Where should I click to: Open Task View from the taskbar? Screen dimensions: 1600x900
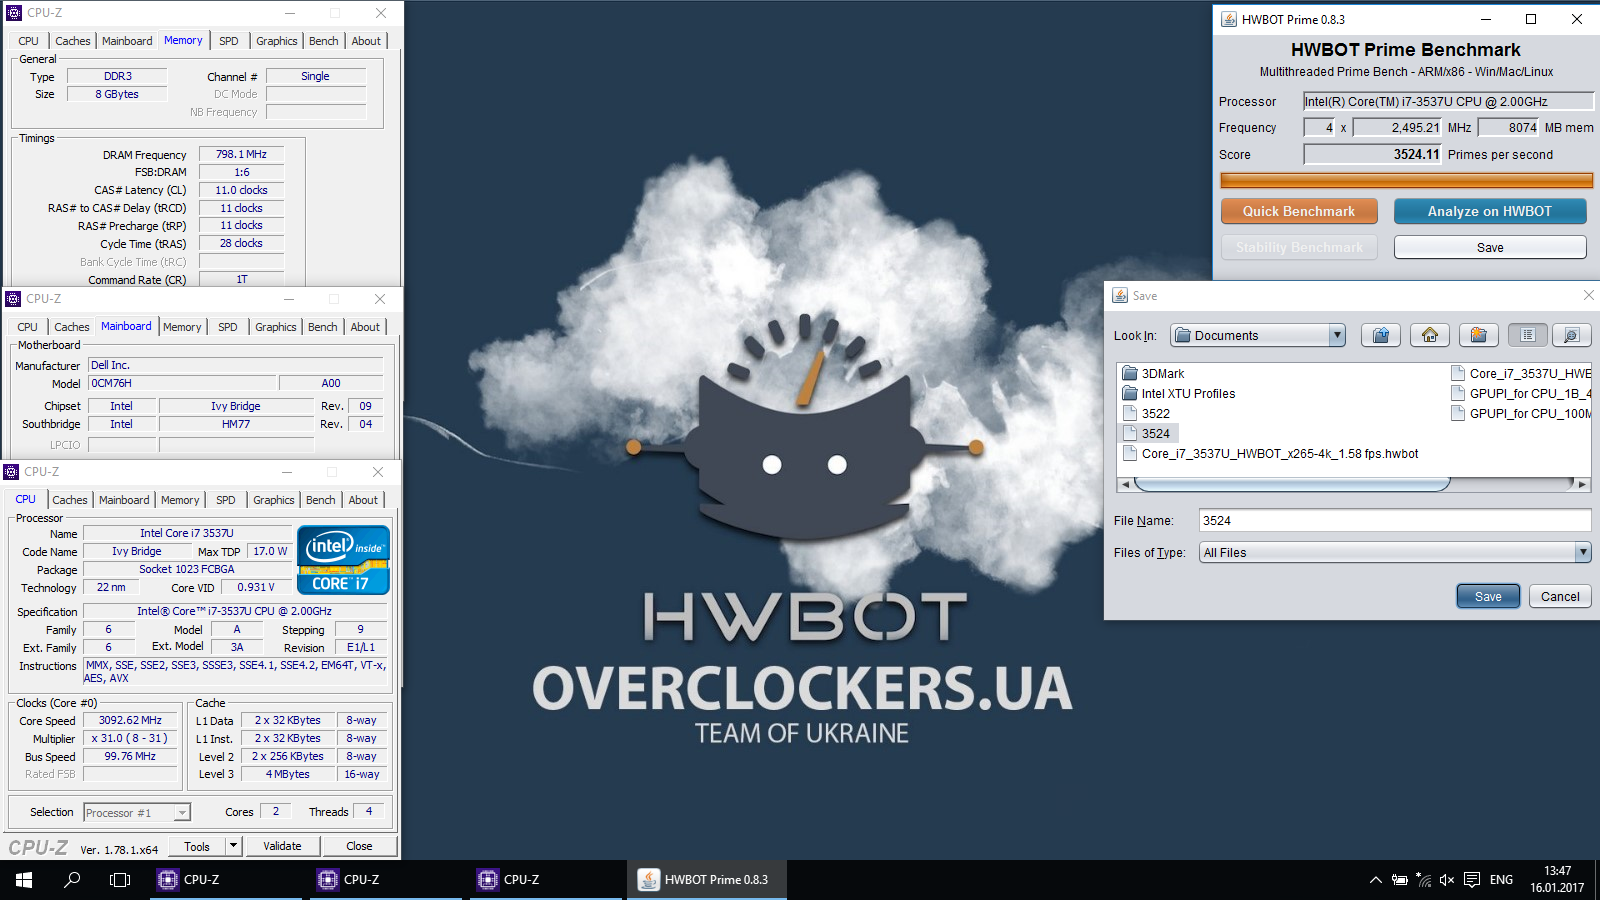pos(120,880)
